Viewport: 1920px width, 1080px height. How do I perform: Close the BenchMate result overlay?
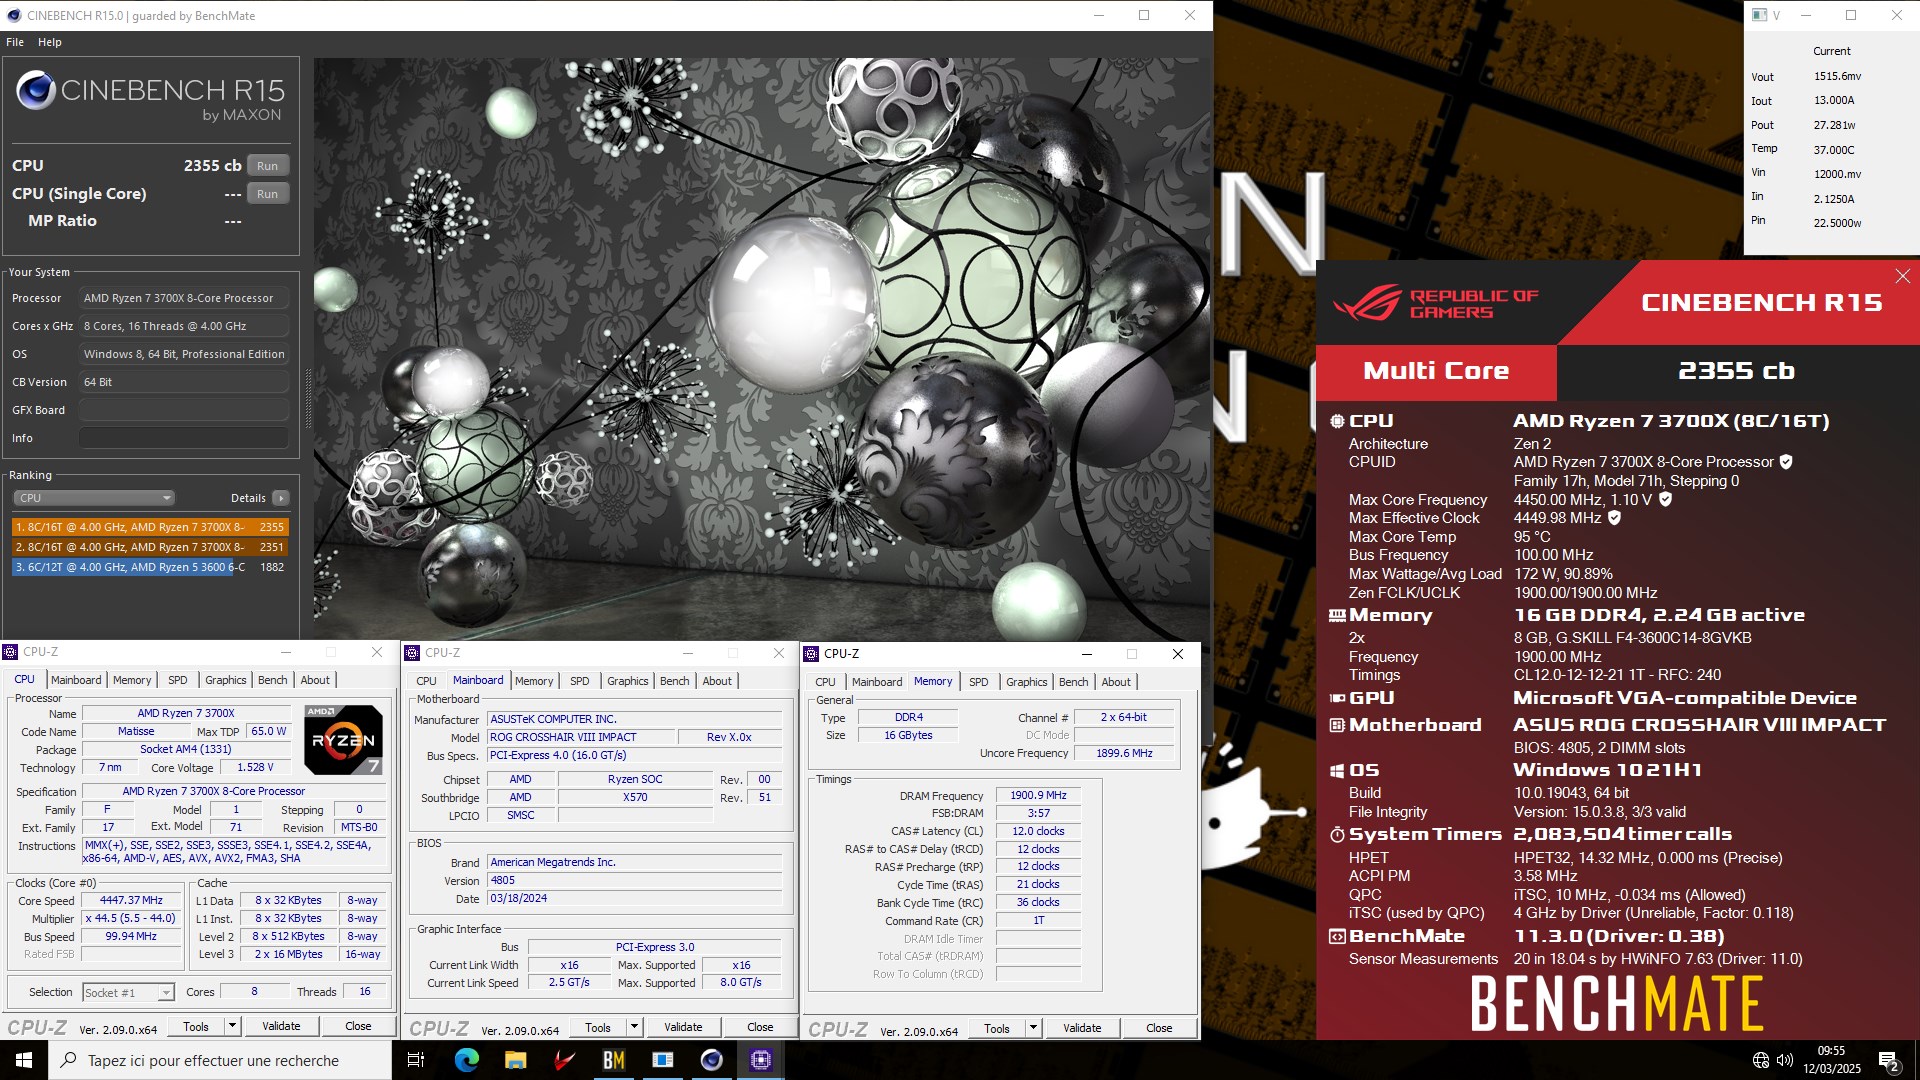click(x=1902, y=276)
